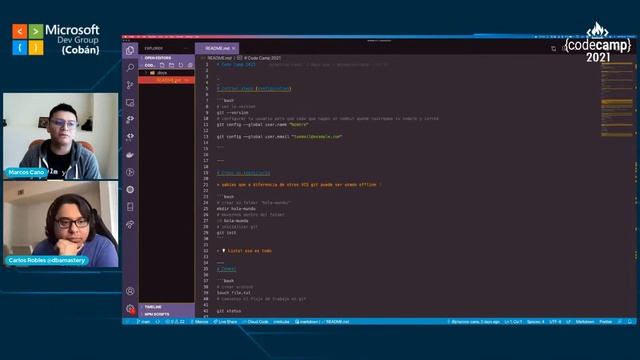640x360 pixels.
Task: Open the Explorer panel more actions ellipsis
Action: (186, 49)
